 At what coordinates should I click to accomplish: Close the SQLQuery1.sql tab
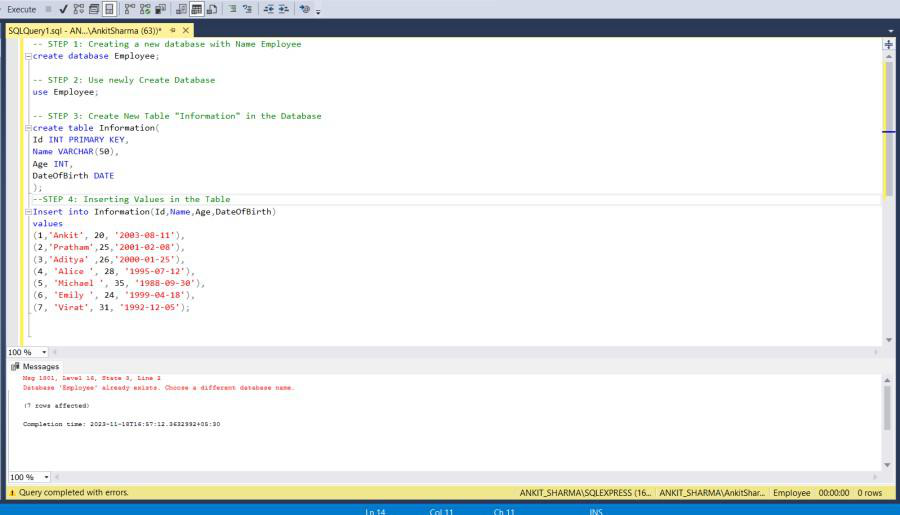click(x=186, y=30)
